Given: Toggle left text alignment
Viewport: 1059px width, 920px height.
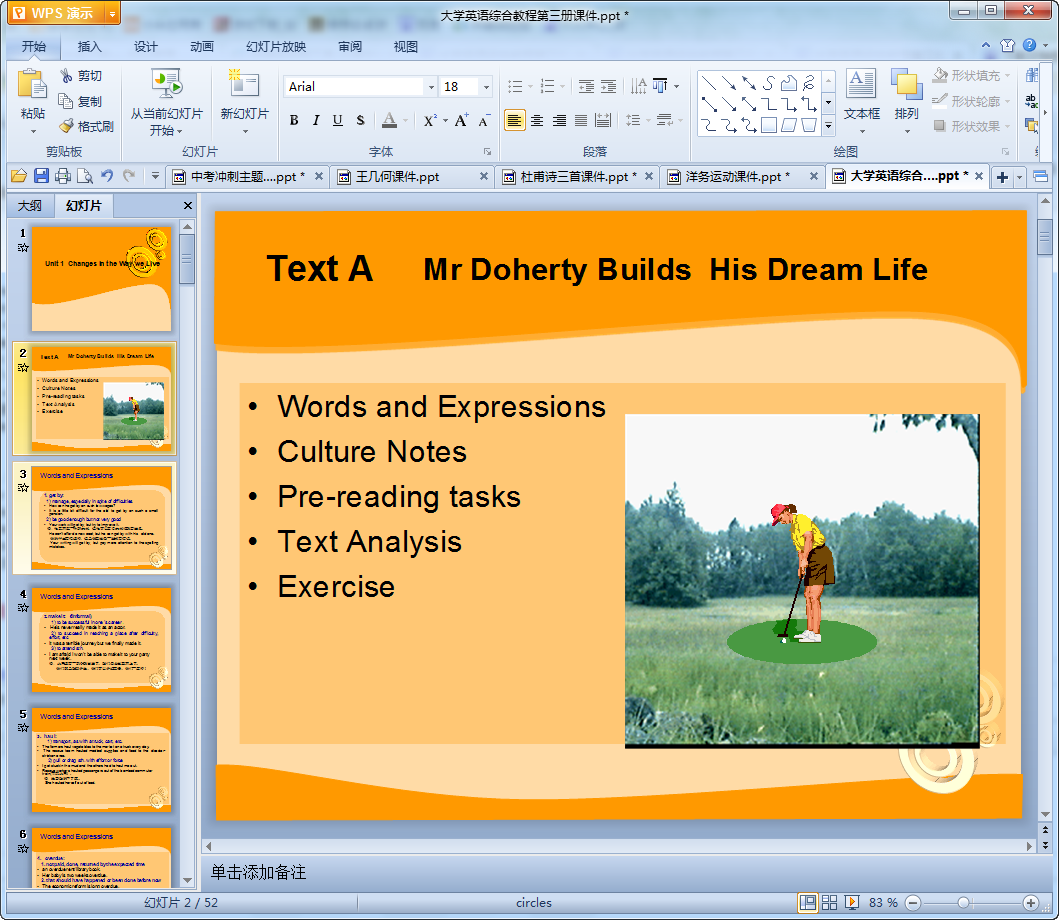Looking at the screenshot, I should coord(515,120).
